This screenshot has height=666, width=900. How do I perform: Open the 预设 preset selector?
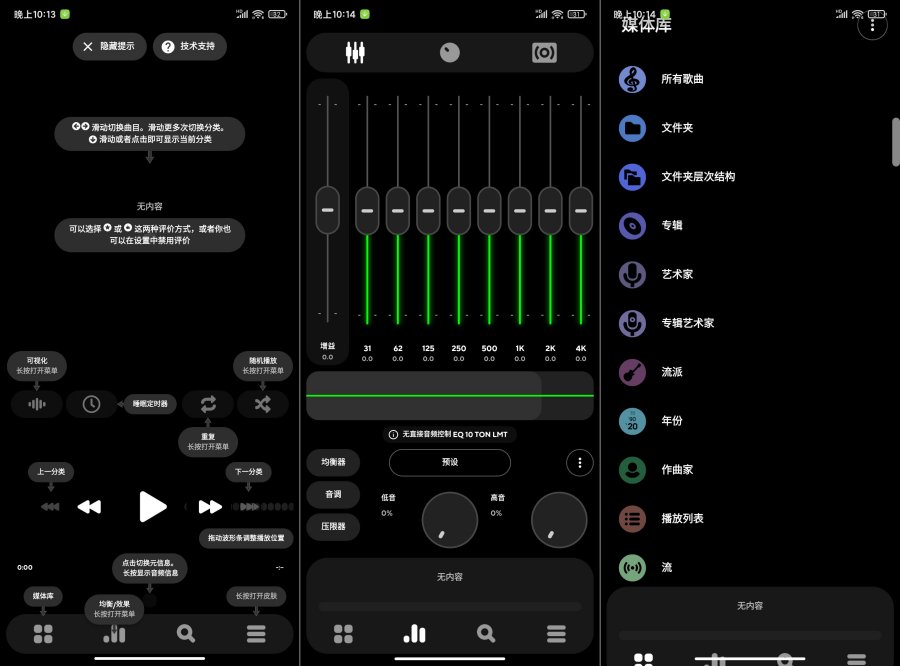click(450, 462)
